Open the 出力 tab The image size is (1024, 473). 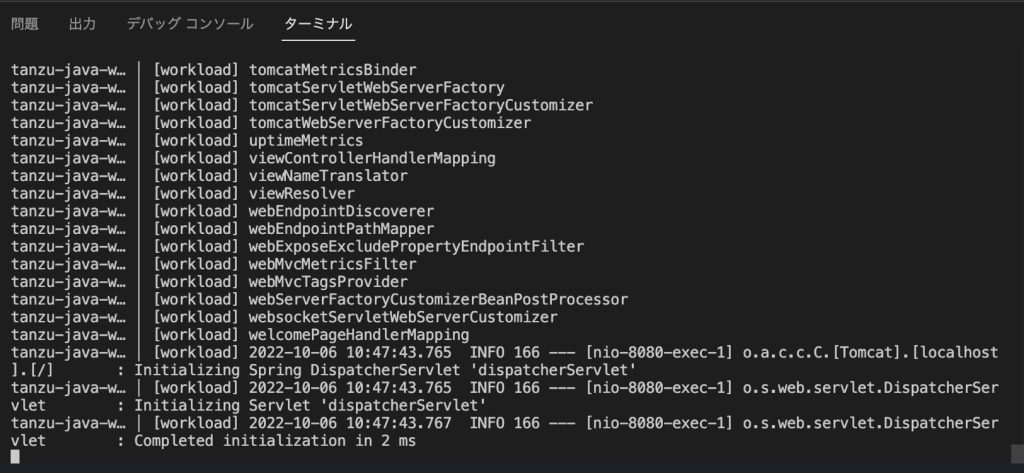point(82,23)
